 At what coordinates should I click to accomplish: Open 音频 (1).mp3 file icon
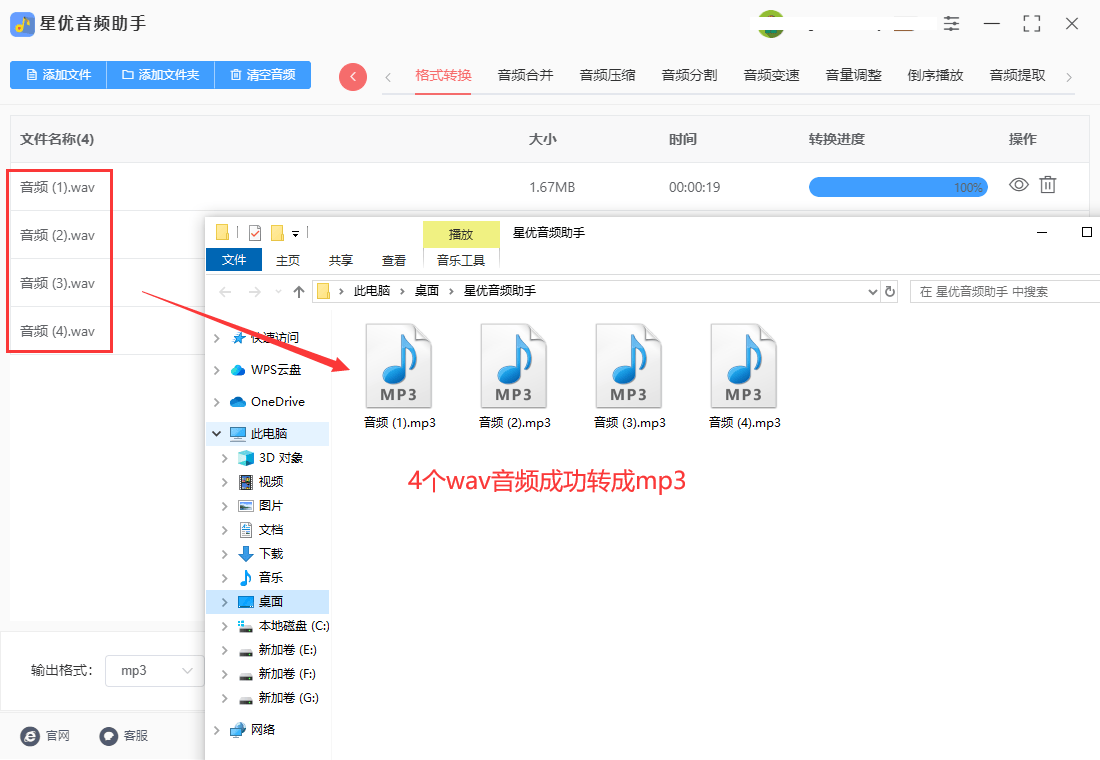[x=398, y=366]
